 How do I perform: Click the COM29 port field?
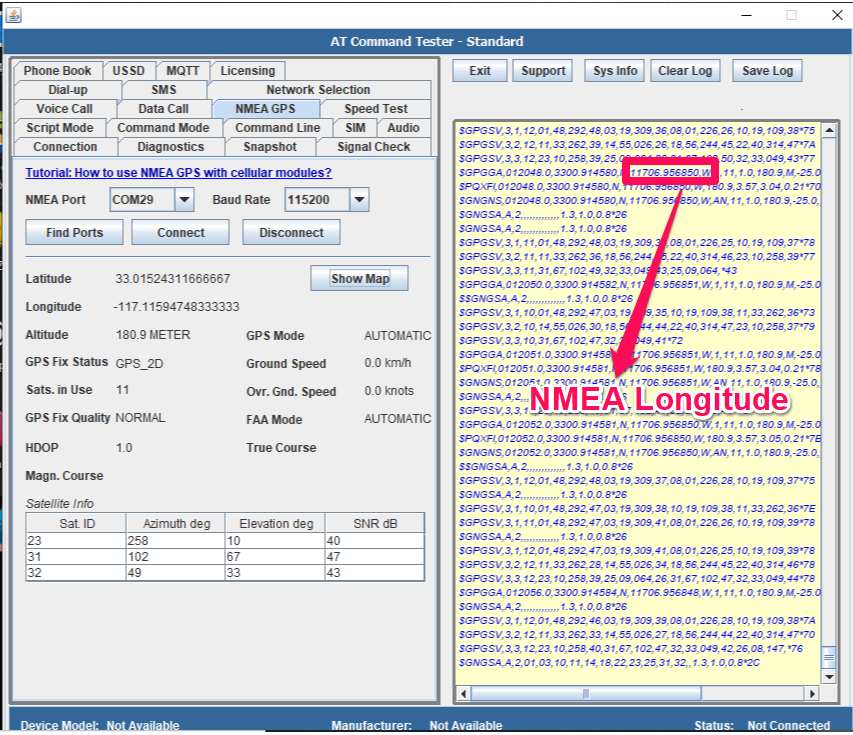point(142,200)
